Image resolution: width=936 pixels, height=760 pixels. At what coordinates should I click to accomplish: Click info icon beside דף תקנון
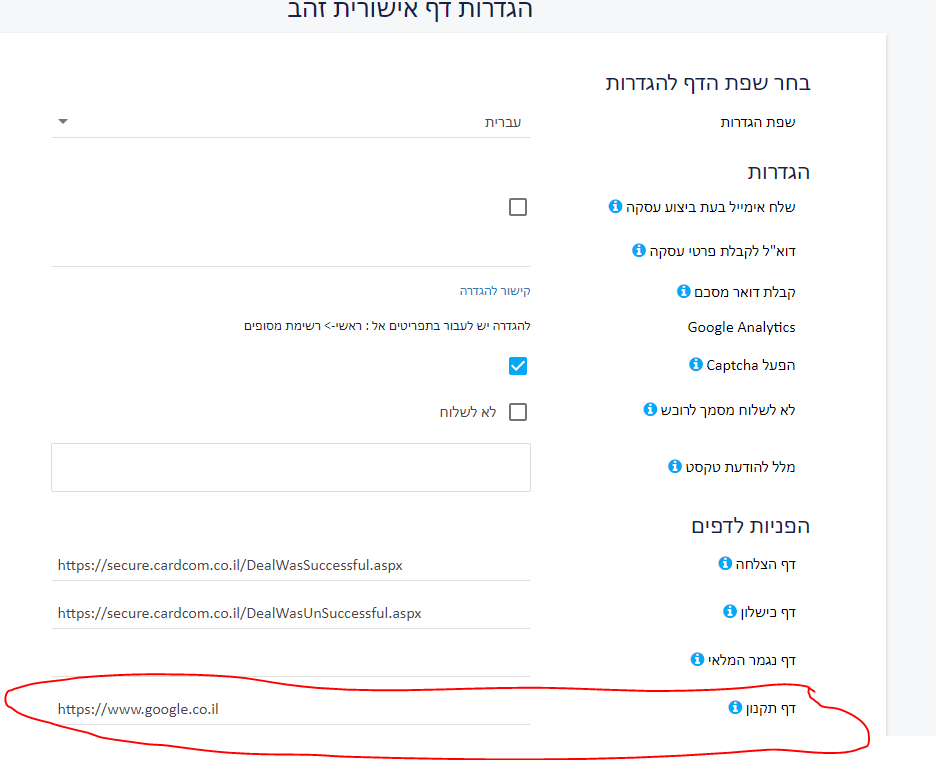tap(735, 707)
